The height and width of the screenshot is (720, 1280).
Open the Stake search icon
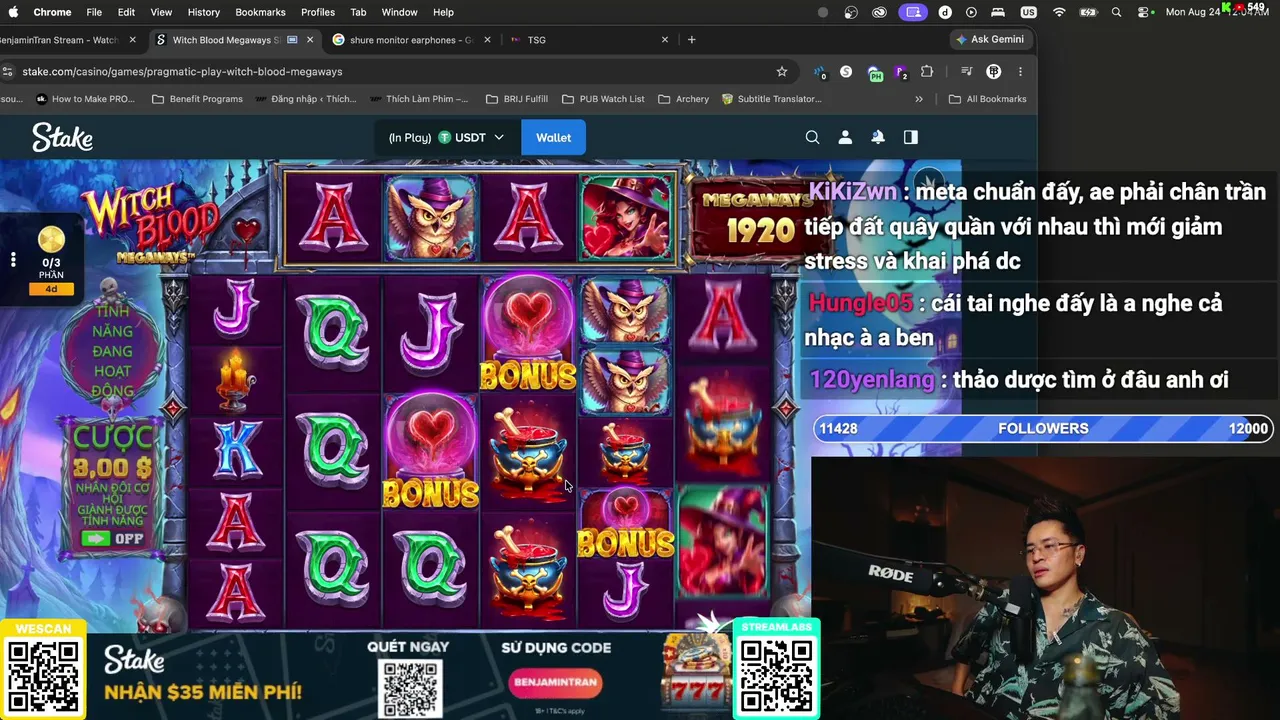click(x=812, y=137)
